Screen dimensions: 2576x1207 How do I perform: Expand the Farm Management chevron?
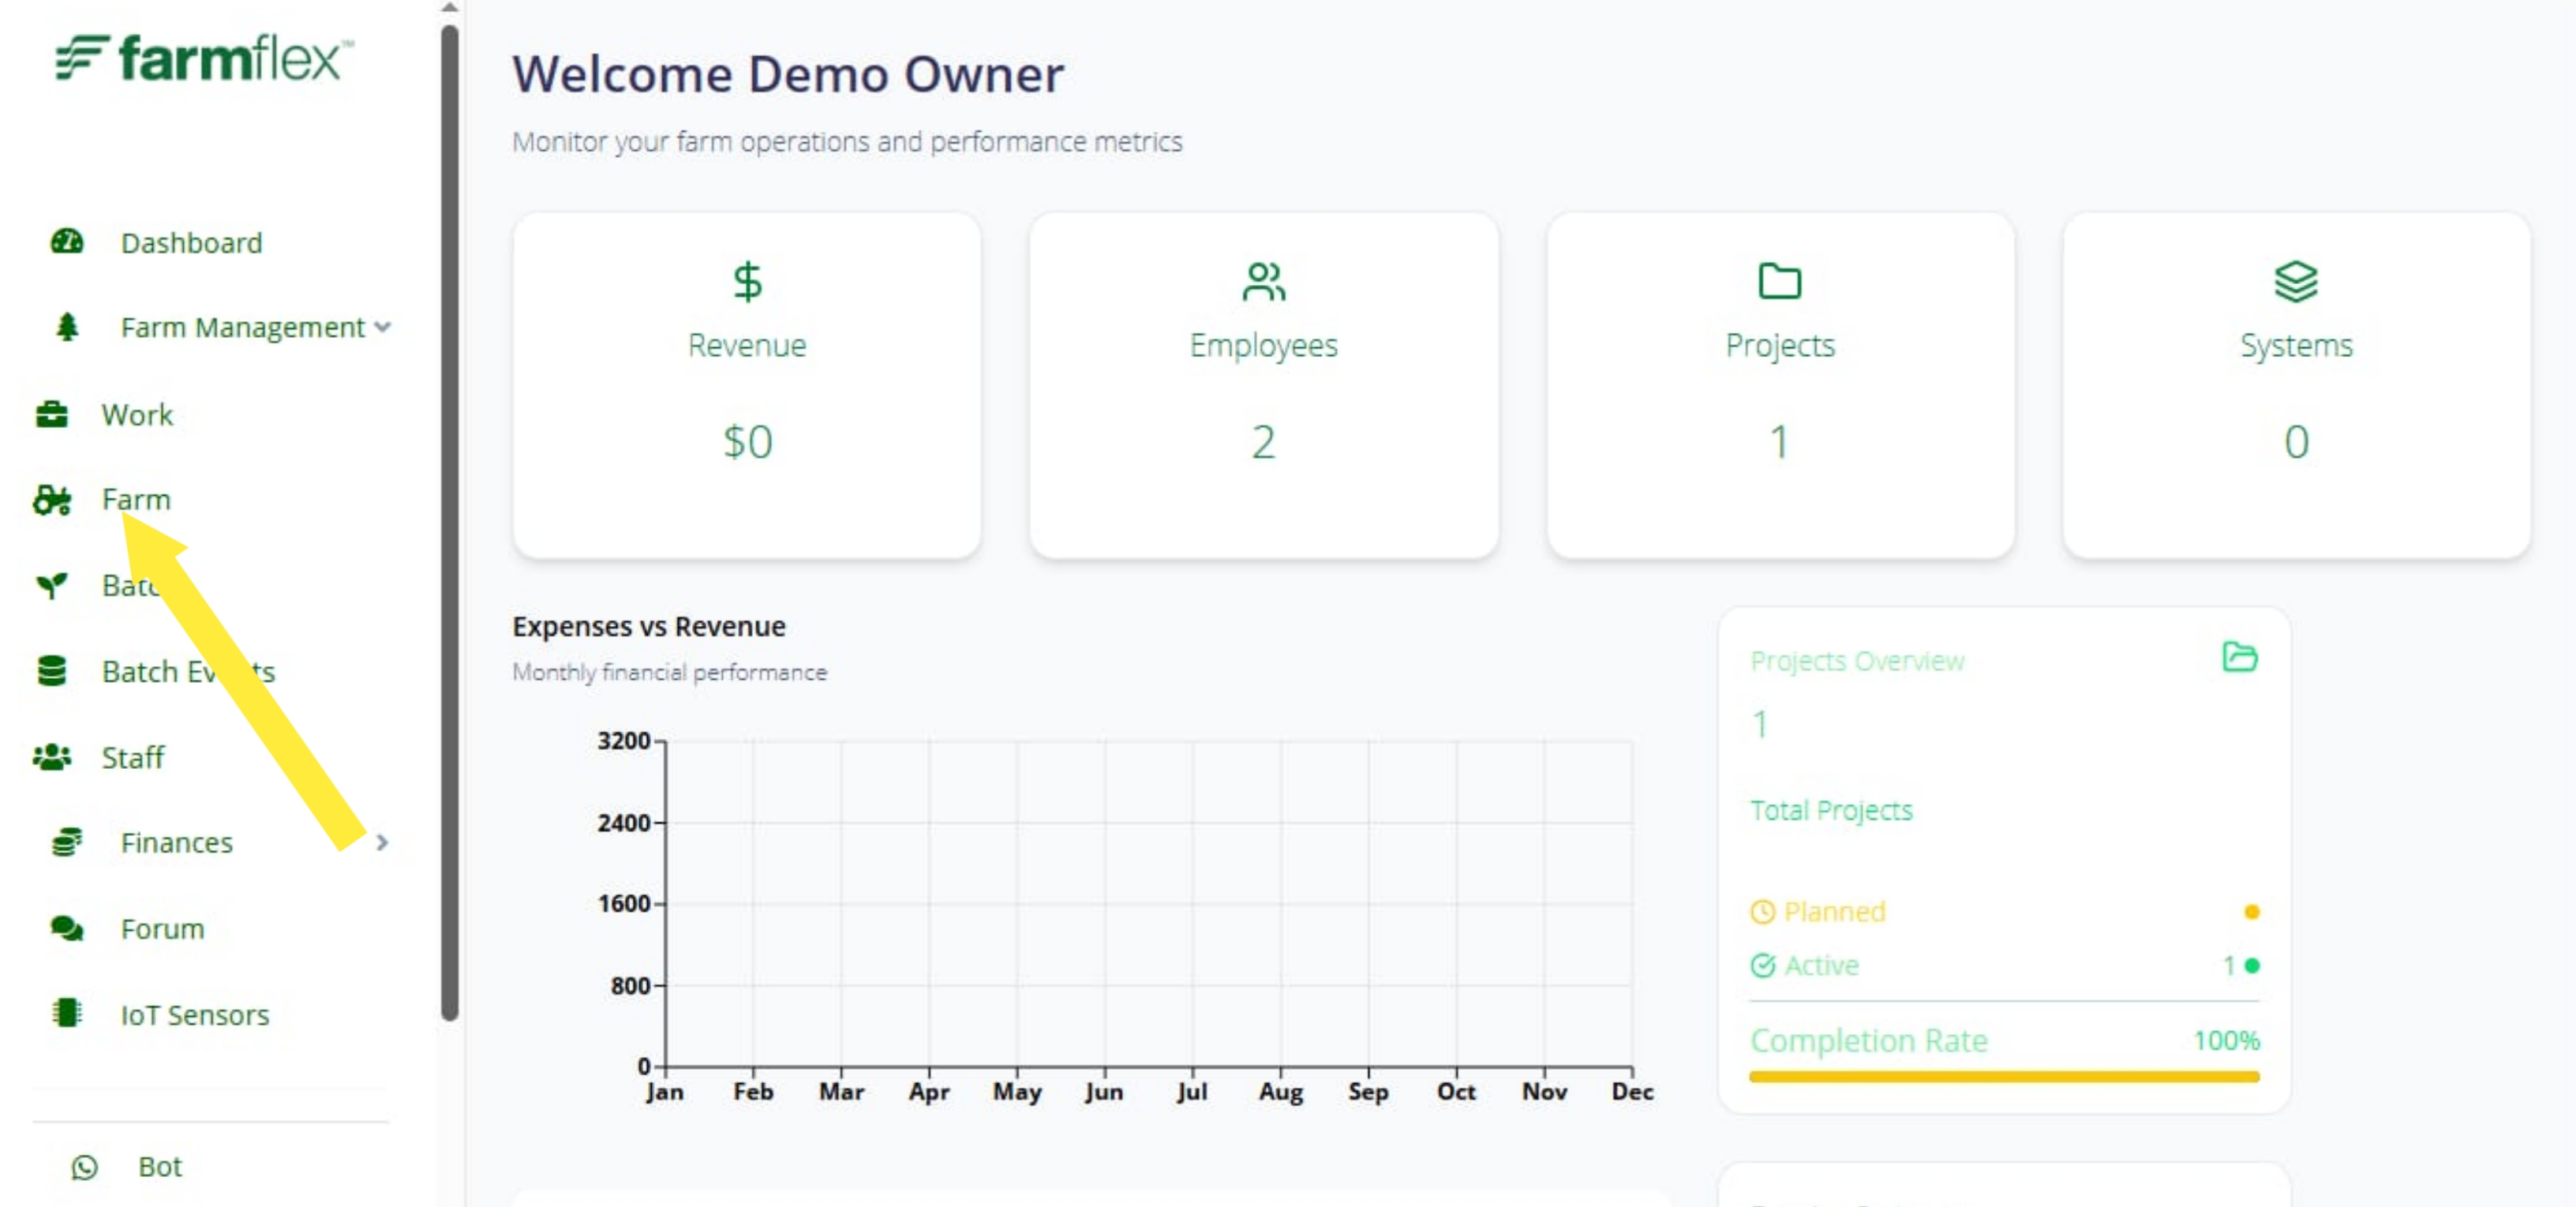382,327
